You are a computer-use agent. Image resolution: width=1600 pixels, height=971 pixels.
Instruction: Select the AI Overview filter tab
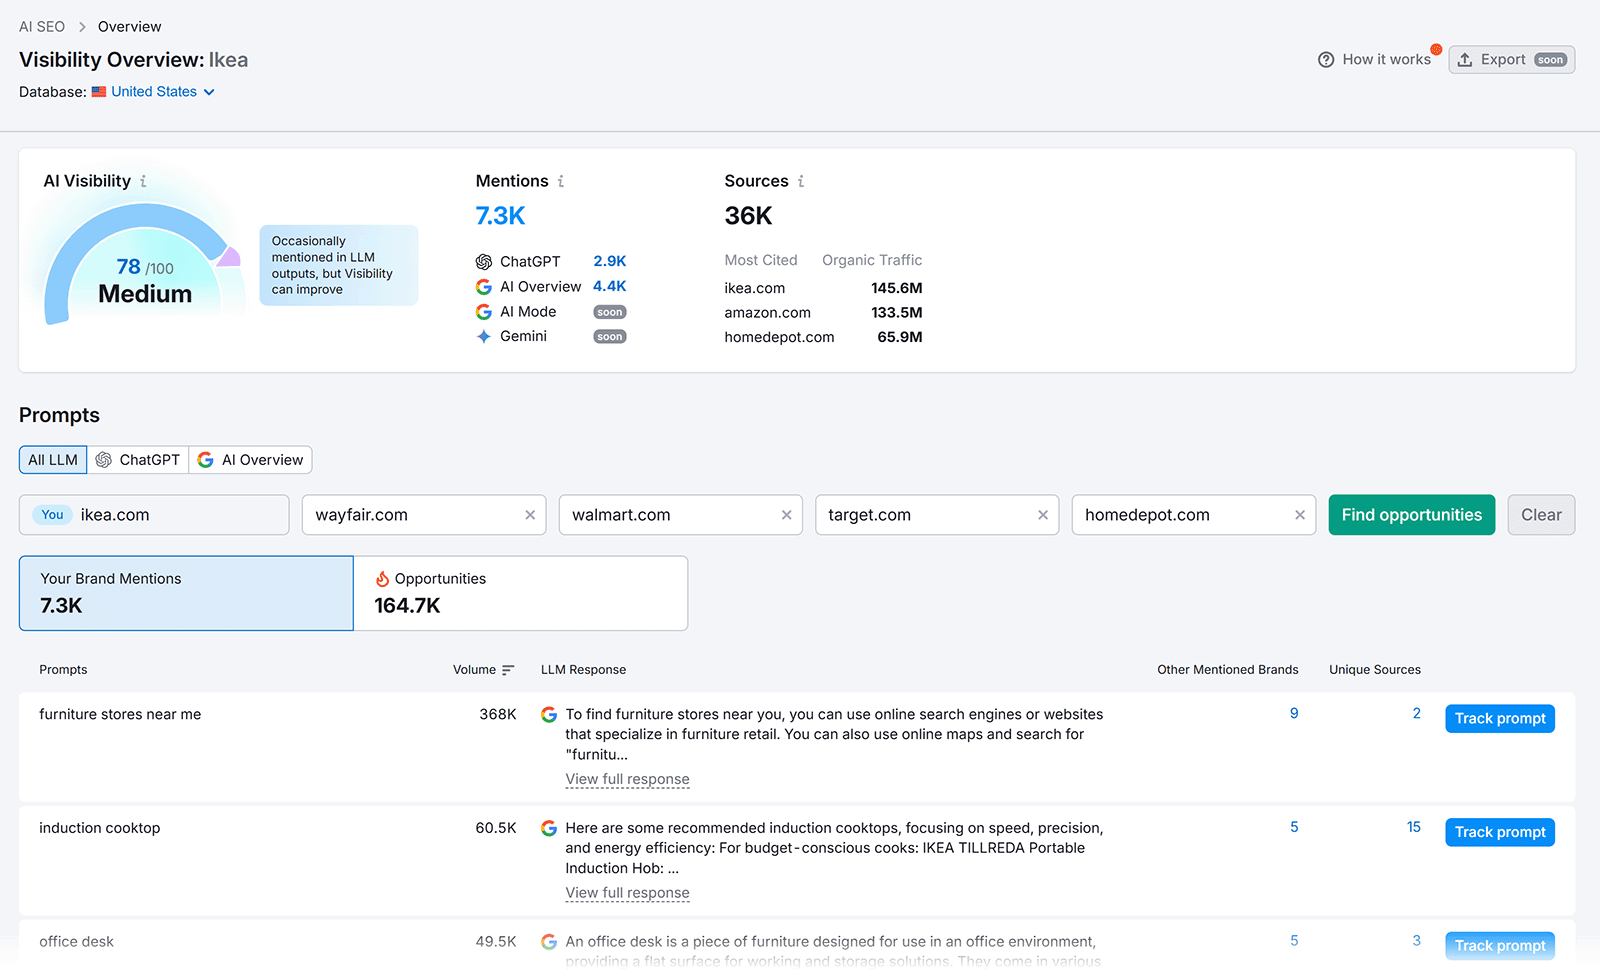[250, 459]
